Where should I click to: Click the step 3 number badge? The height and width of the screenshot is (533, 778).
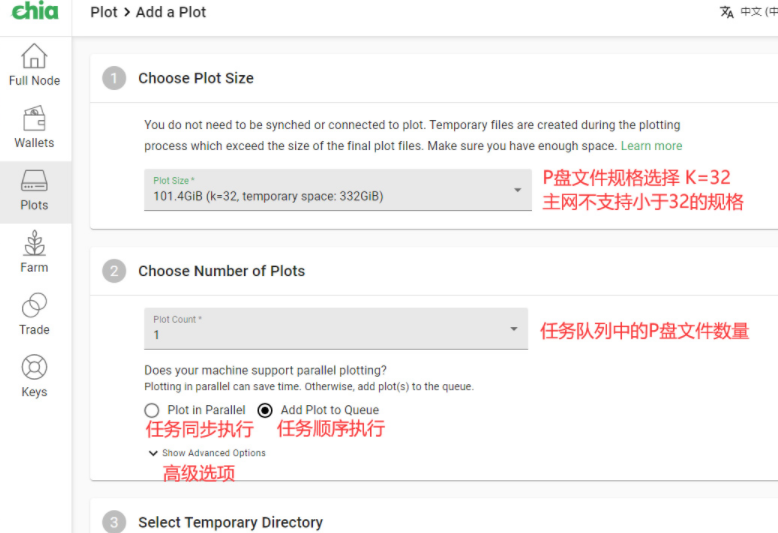click(114, 522)
